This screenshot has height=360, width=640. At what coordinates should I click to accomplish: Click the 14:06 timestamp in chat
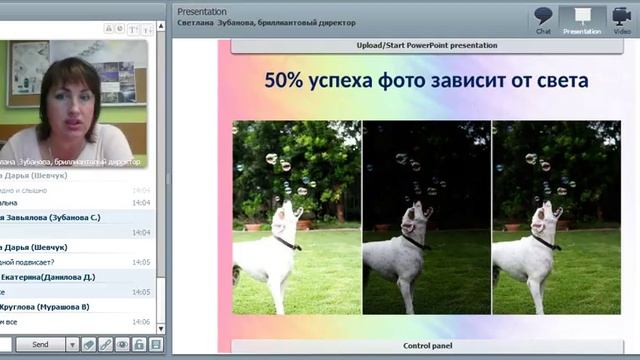141,322
